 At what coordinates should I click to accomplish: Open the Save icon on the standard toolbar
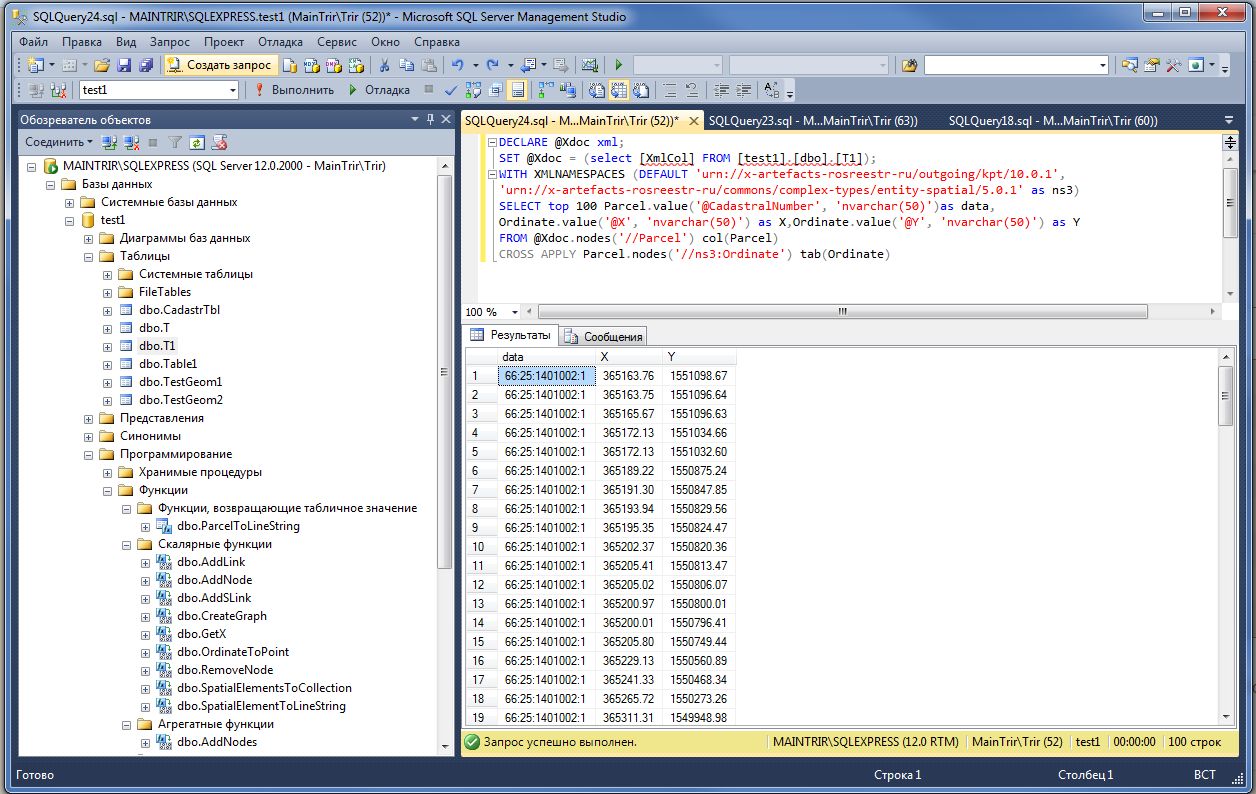coord(125,64)
